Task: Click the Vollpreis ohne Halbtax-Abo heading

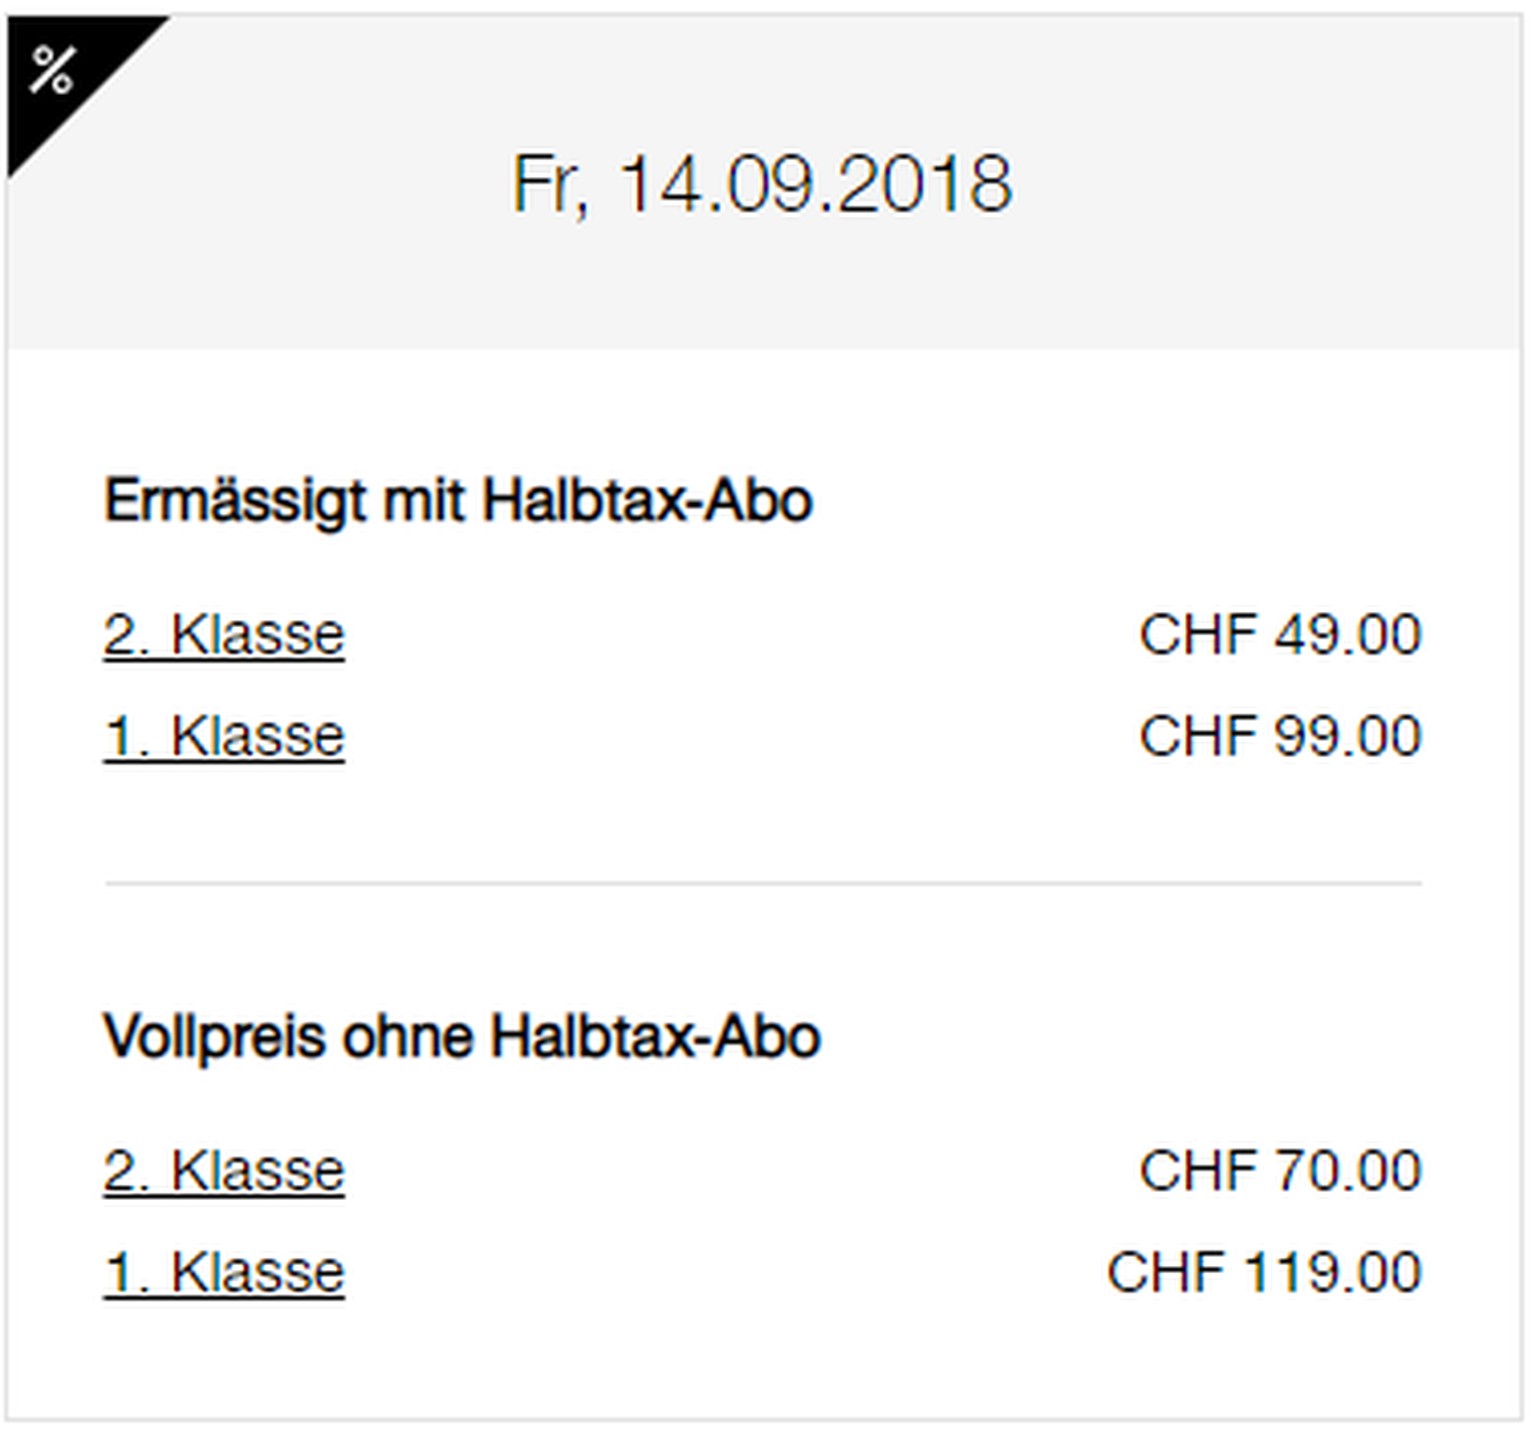Action: [462, 1036]
